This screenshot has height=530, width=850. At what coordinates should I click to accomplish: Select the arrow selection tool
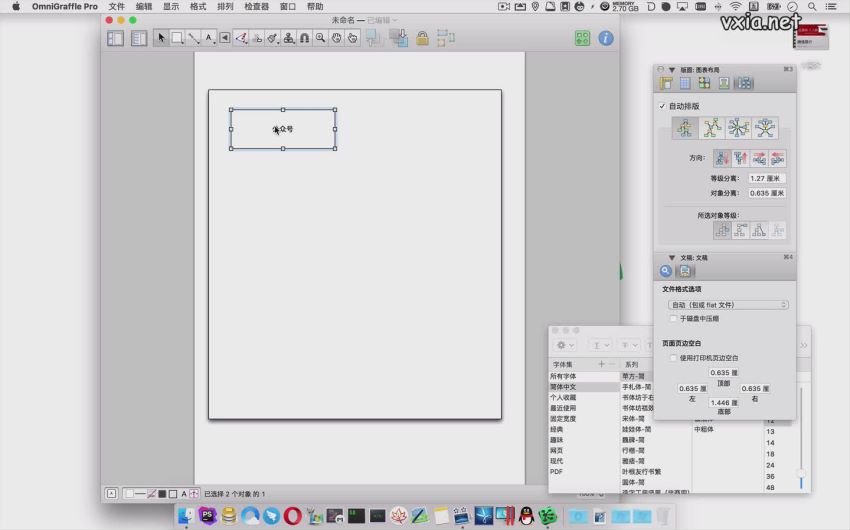point(161,38)
